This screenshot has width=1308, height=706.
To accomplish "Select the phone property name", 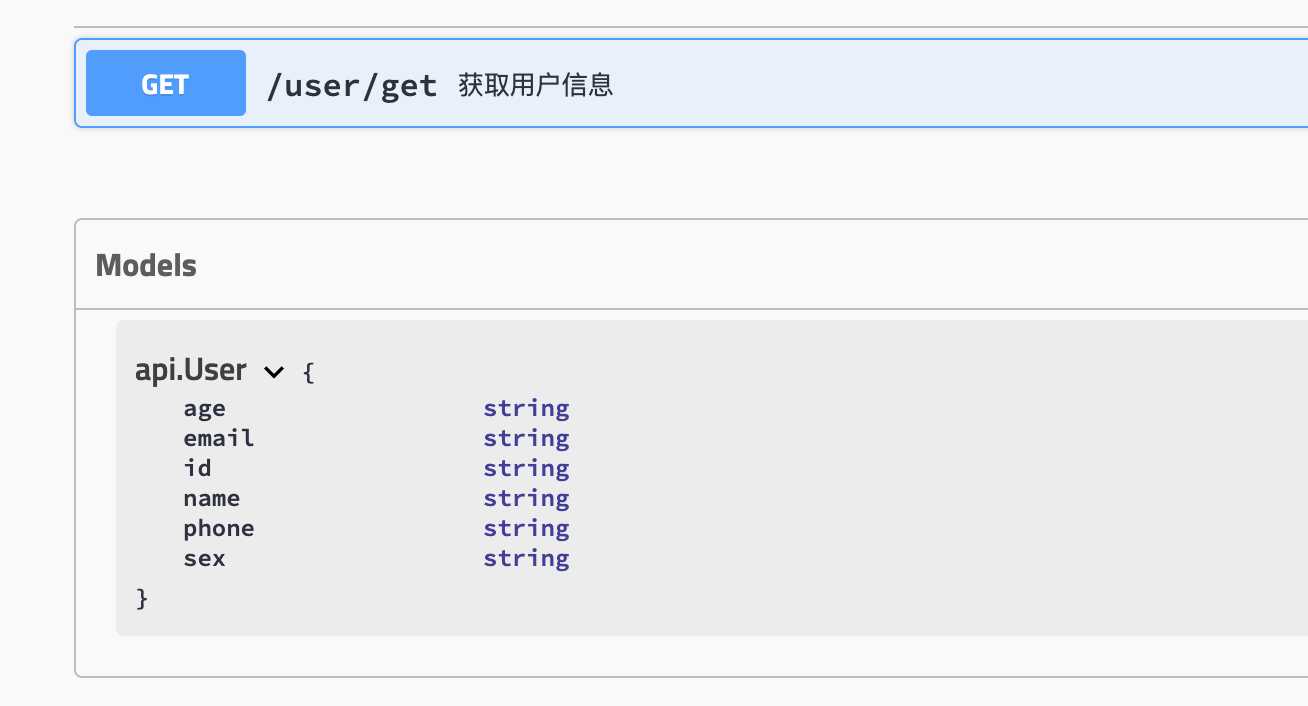I will pos(219,528).
